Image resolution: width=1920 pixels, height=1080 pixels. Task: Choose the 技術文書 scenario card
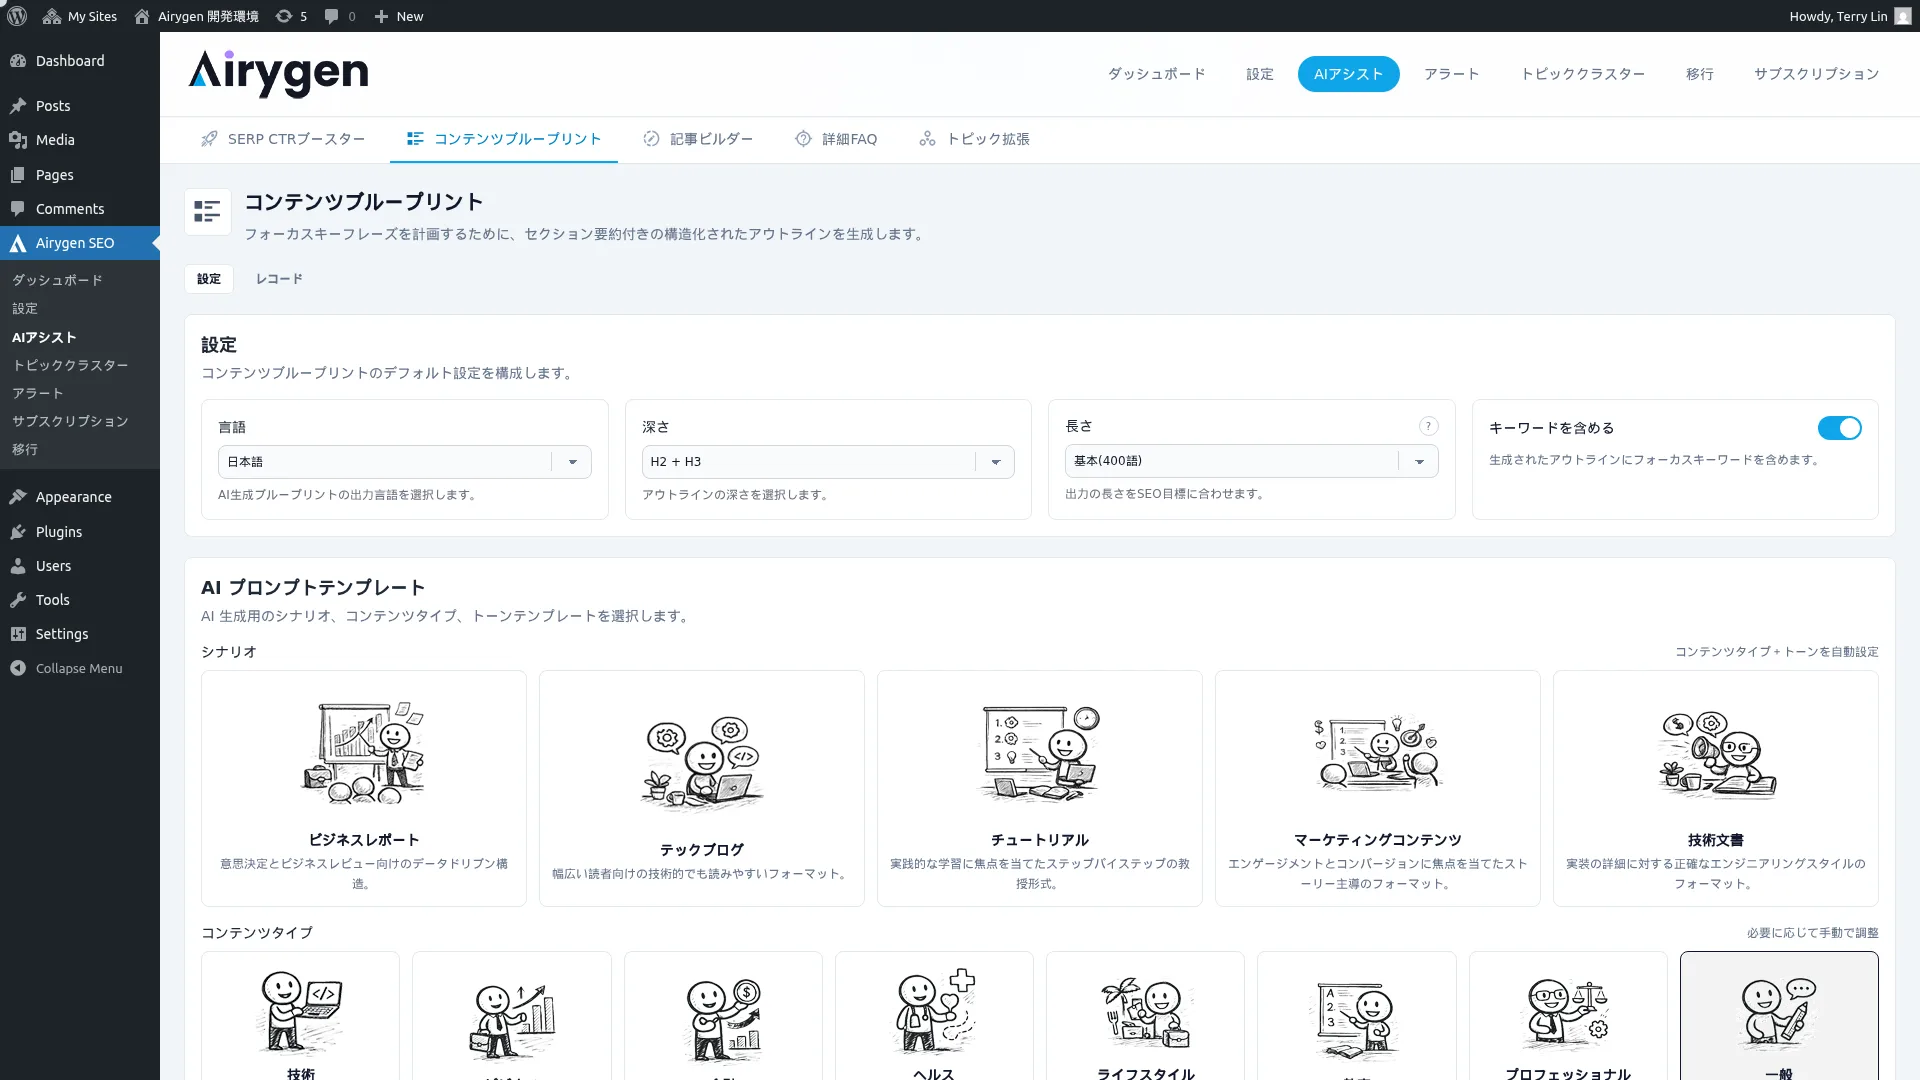[x=1716, y=788]
